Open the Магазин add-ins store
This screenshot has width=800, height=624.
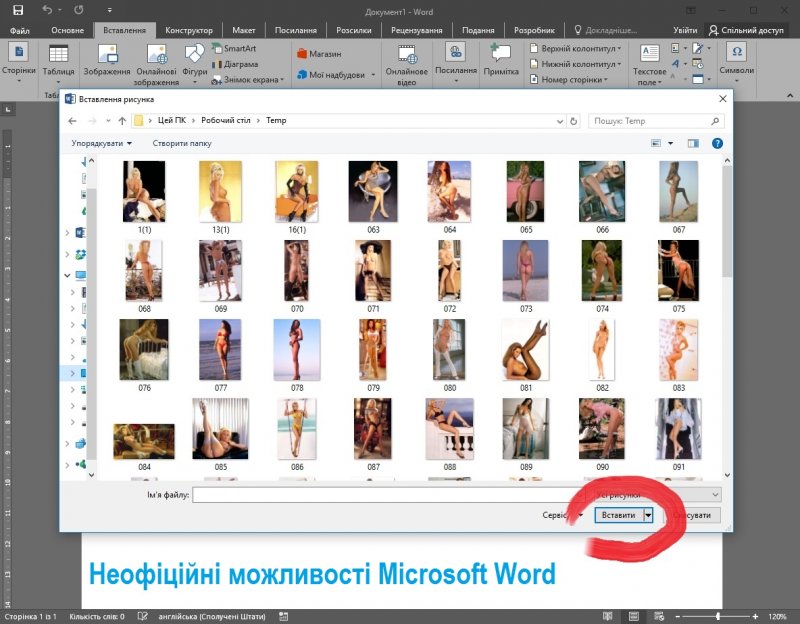pyautogui.click(x=319, y=53)
